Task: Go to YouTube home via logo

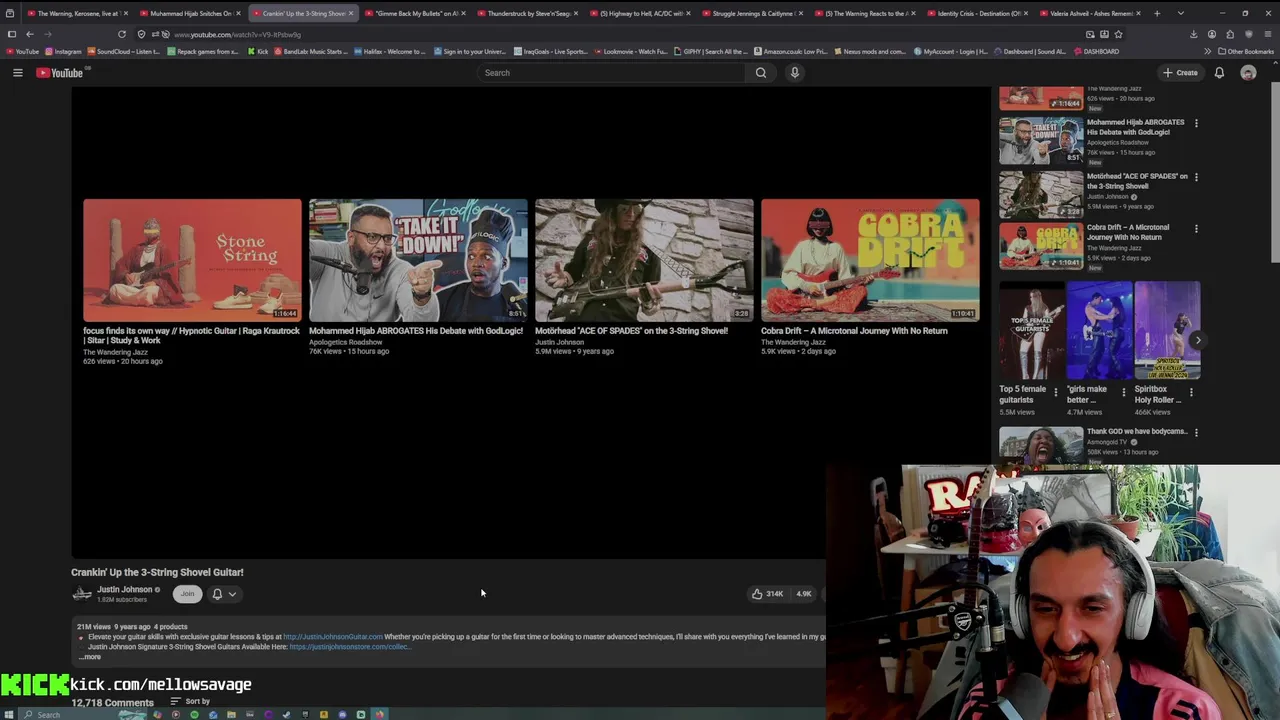Action: click(60, 73)
